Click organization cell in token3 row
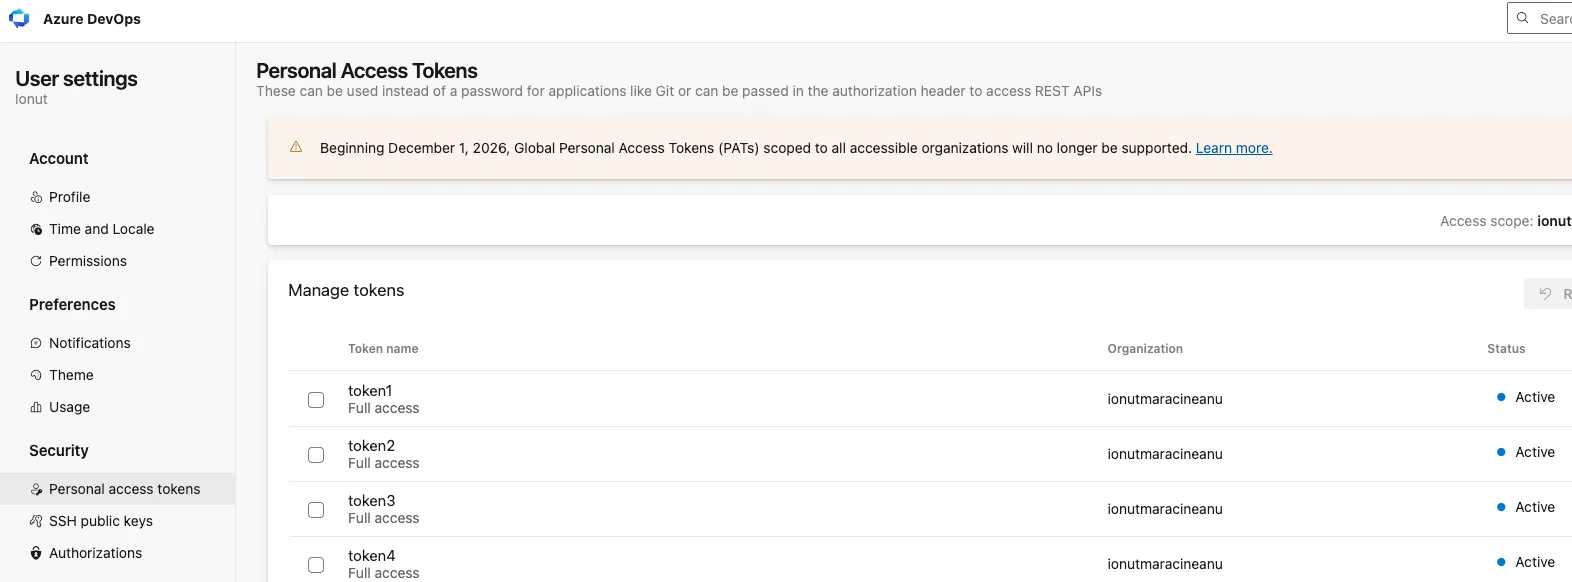Image resolution: width=1572 pixels, height=582 pixels. point(1165,509)
